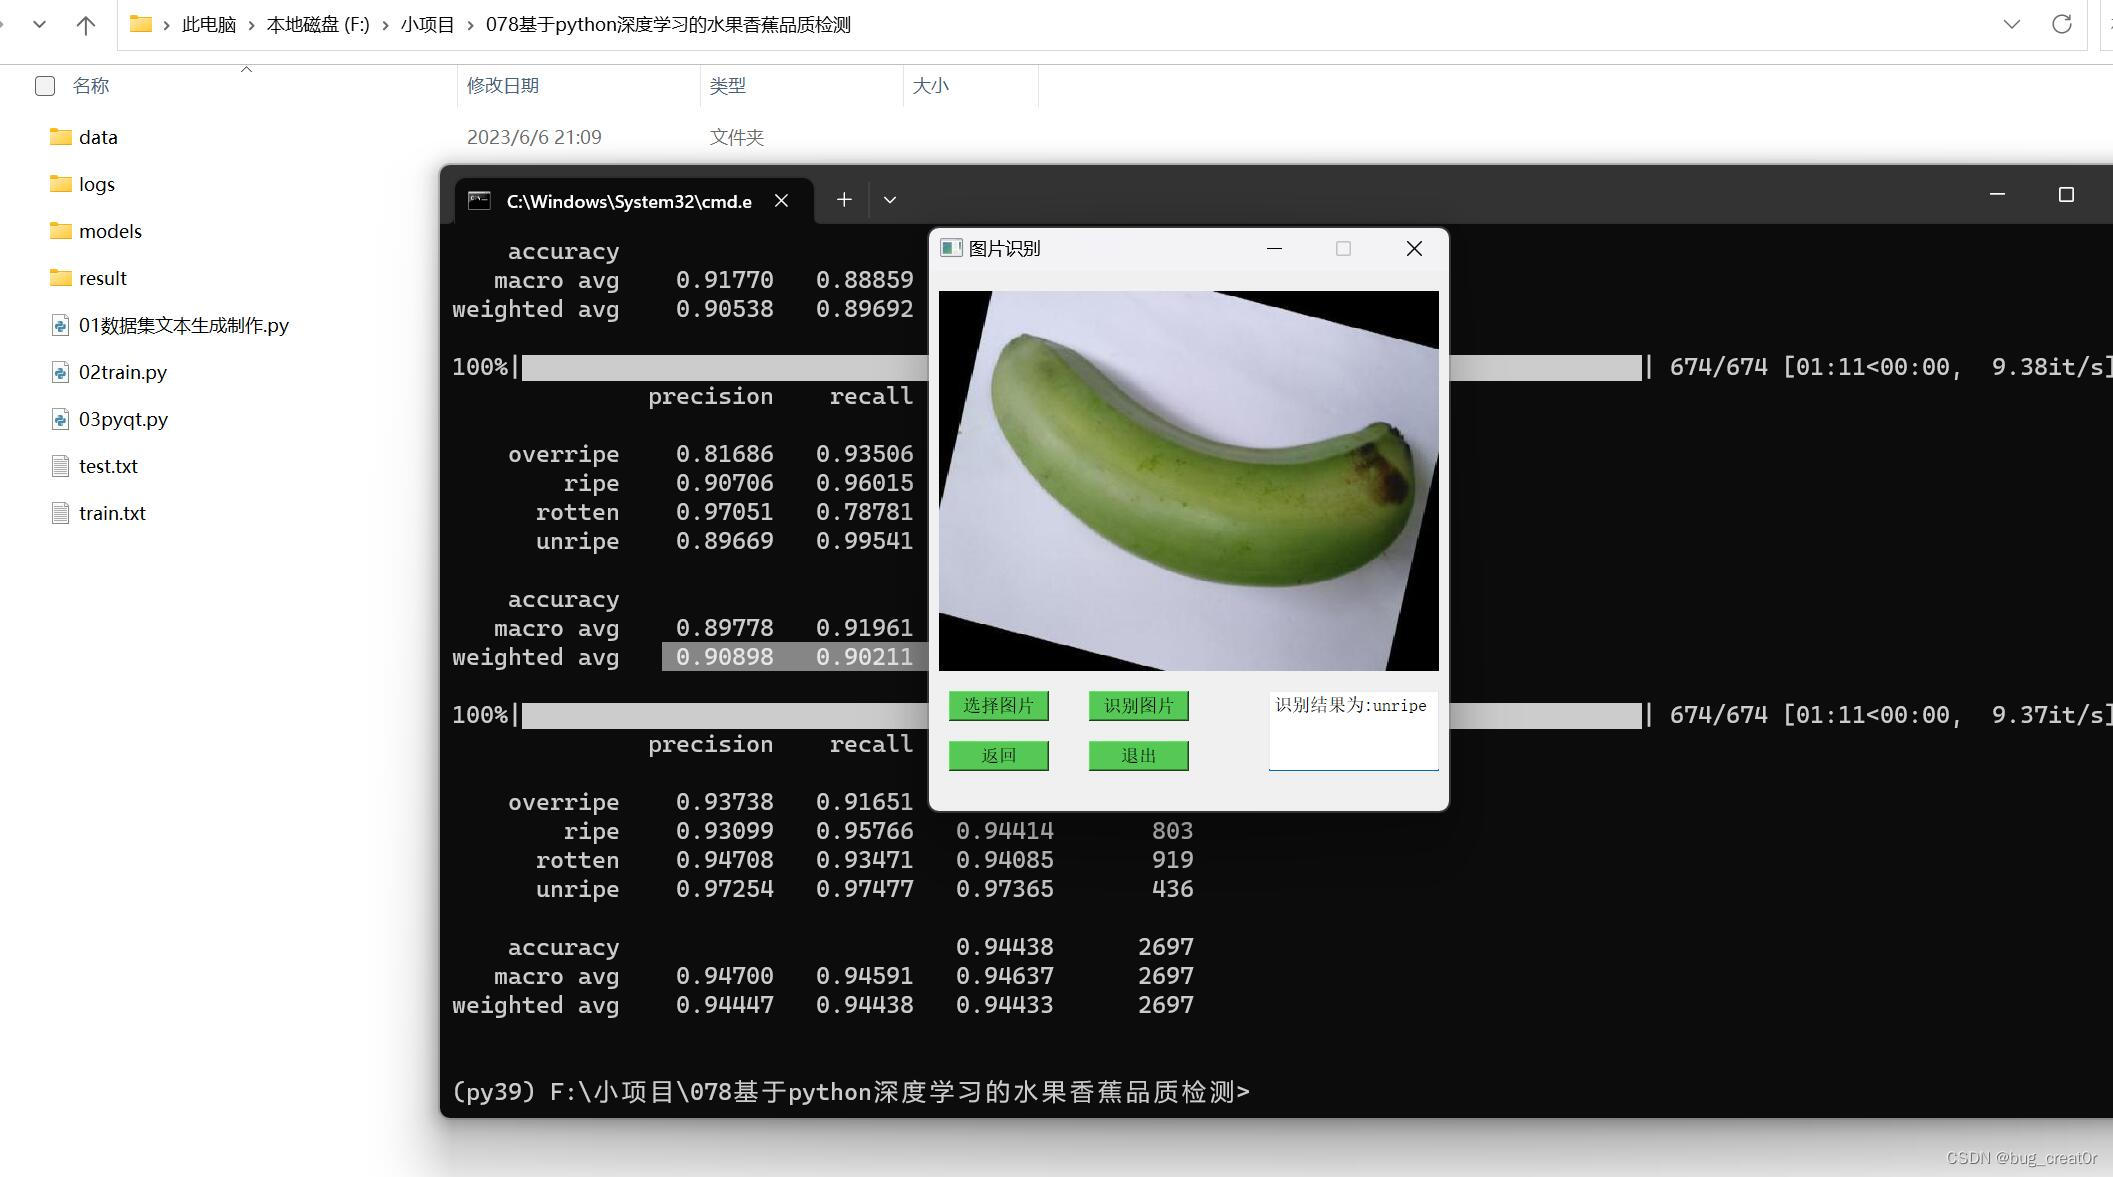Image resolution: width=2113 pixels, height=1177 pixels.
Task: Open 01数据集文本生成制作.py file
Action: tap(186, 323)
